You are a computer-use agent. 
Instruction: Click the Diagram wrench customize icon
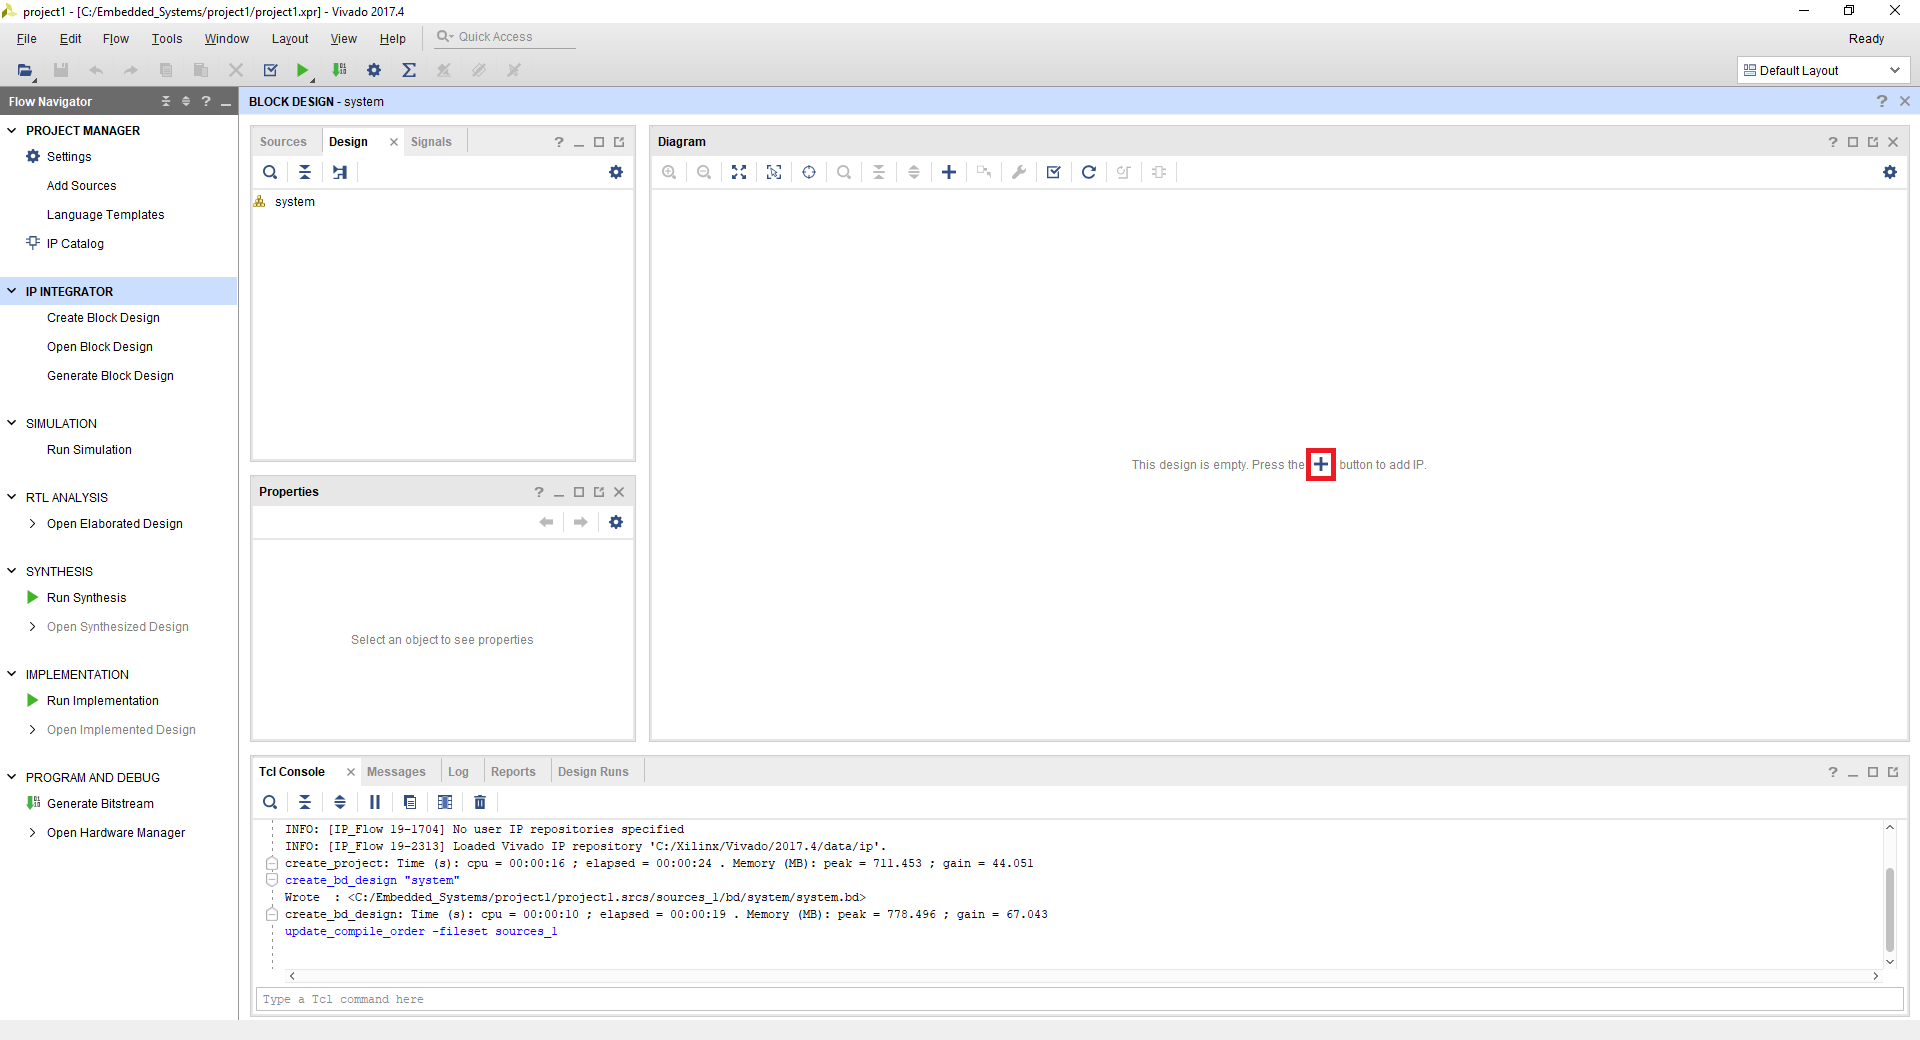coord(1019,172)
